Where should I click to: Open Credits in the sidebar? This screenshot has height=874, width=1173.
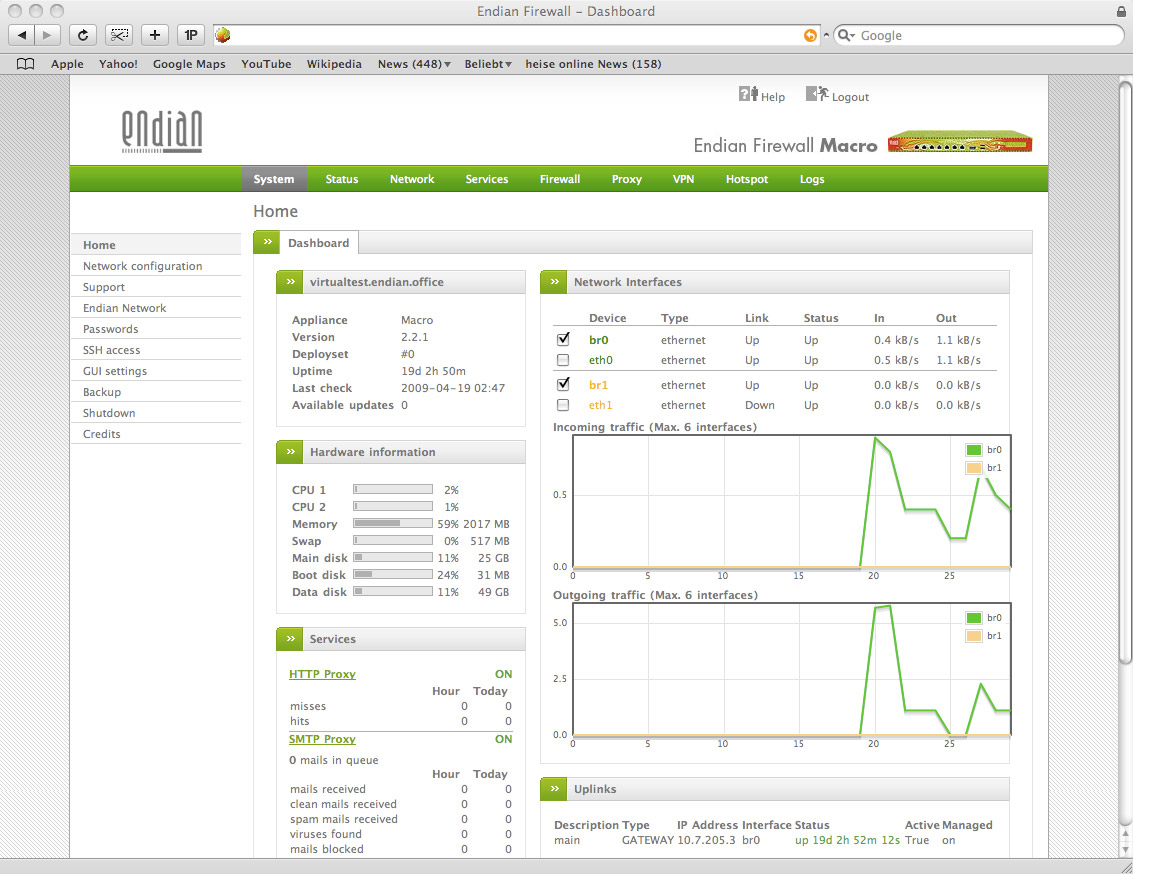coord(156,433)
